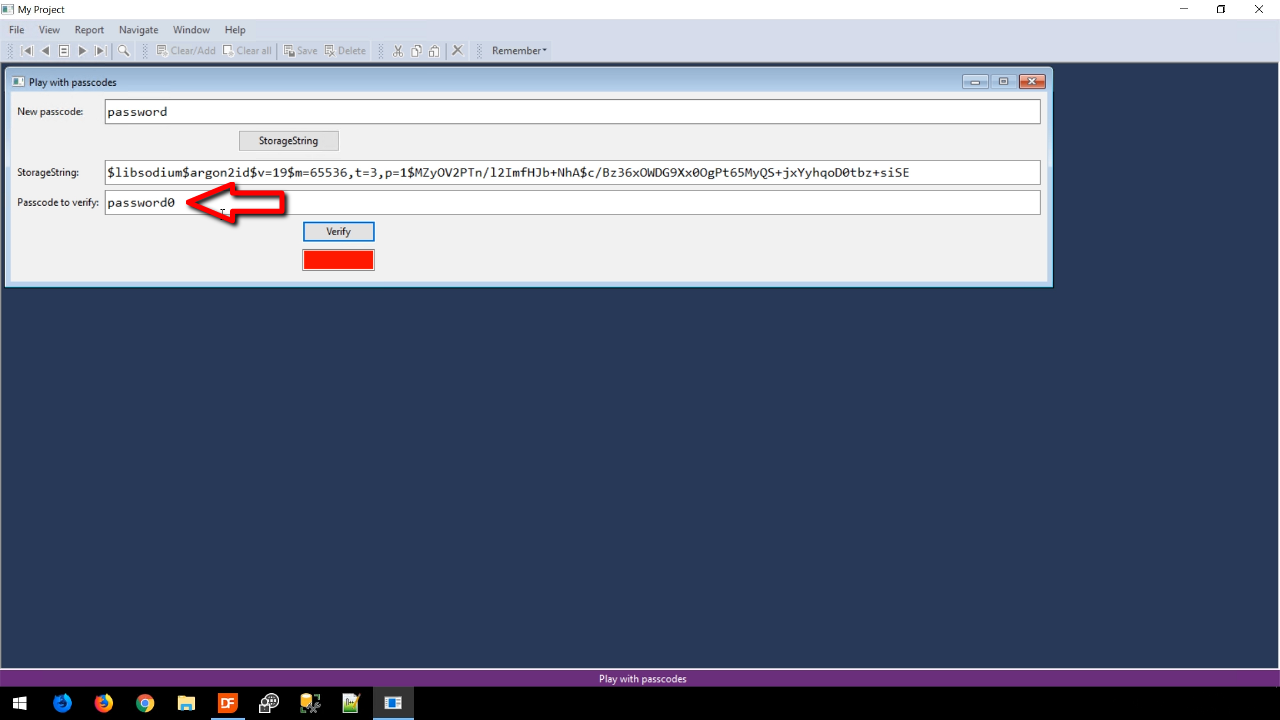Go to the first record using the toolbar
This screenshot has height=720, width=1280.
[27, 51]
